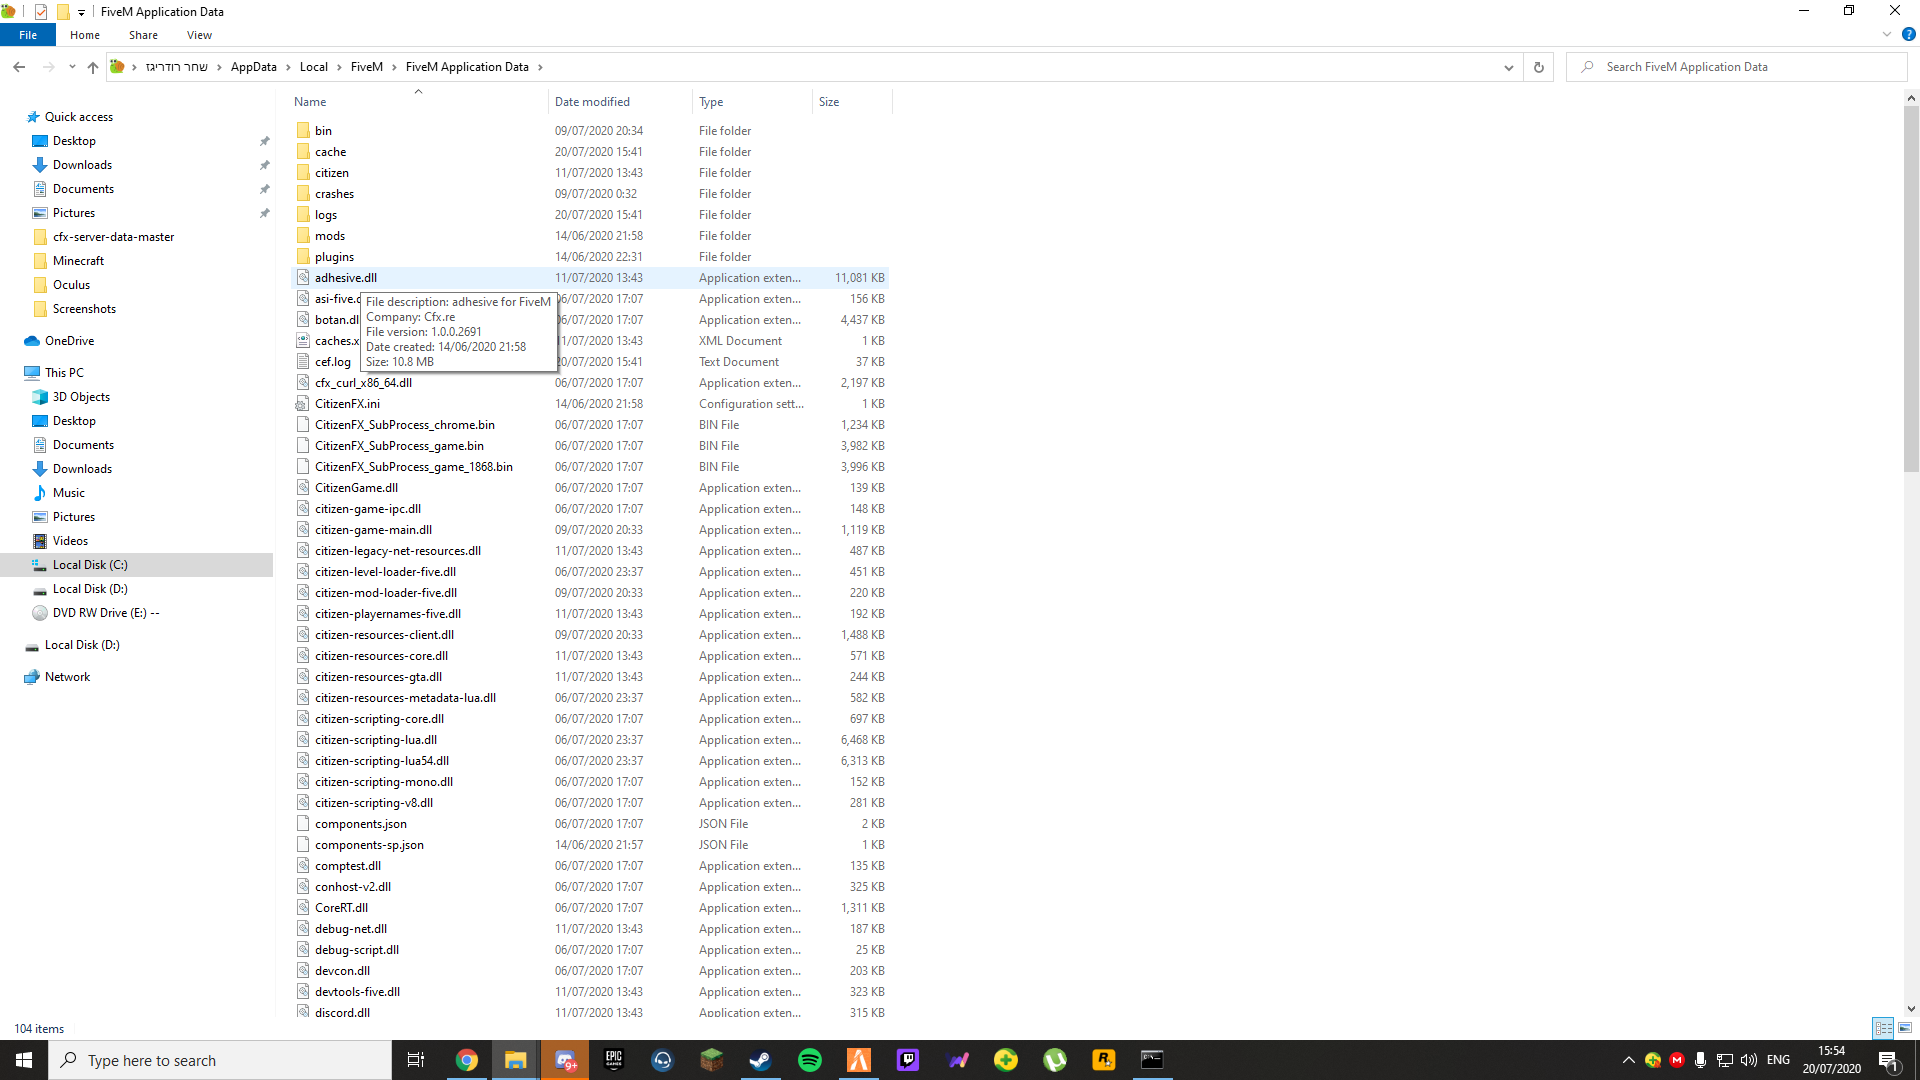This screenshot has width=1920, height=1080.
Task: Switch to the Home ribbon tab
Action: (x=85, y=35)
